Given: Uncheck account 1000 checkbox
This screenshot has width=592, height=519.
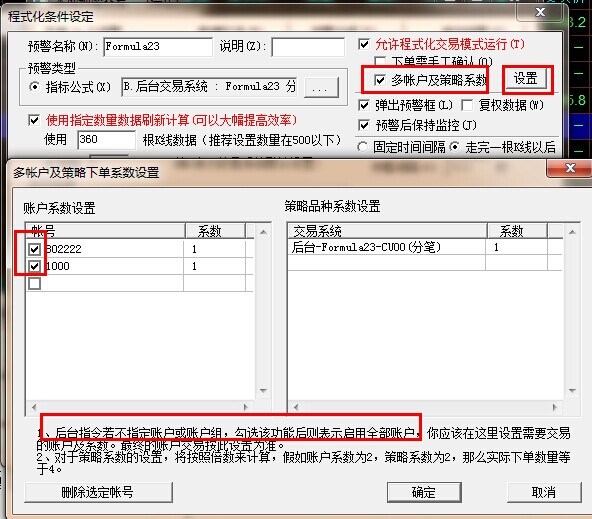Looking at the screenshot, I should pos(35,266).
